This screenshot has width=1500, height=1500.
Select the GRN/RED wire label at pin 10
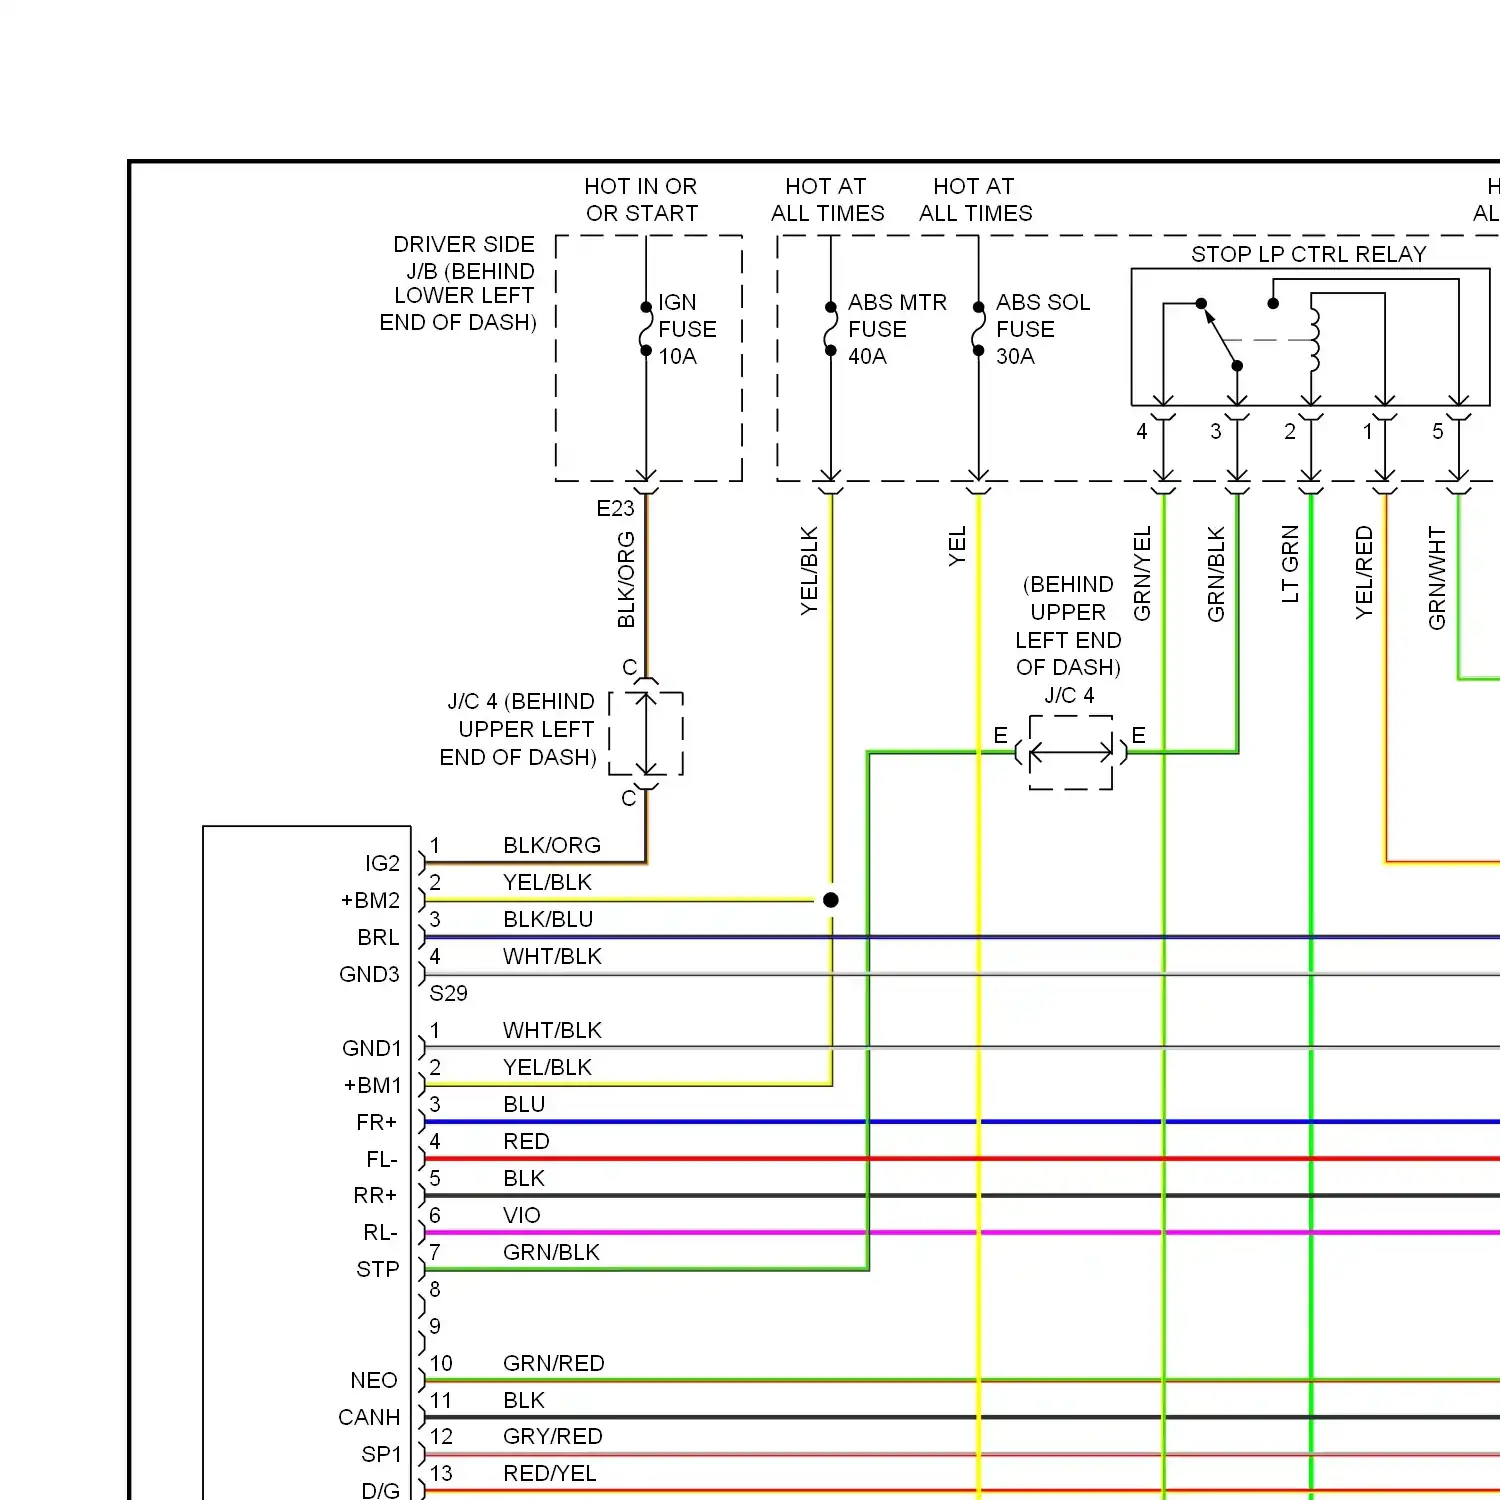coord(554,1363)
